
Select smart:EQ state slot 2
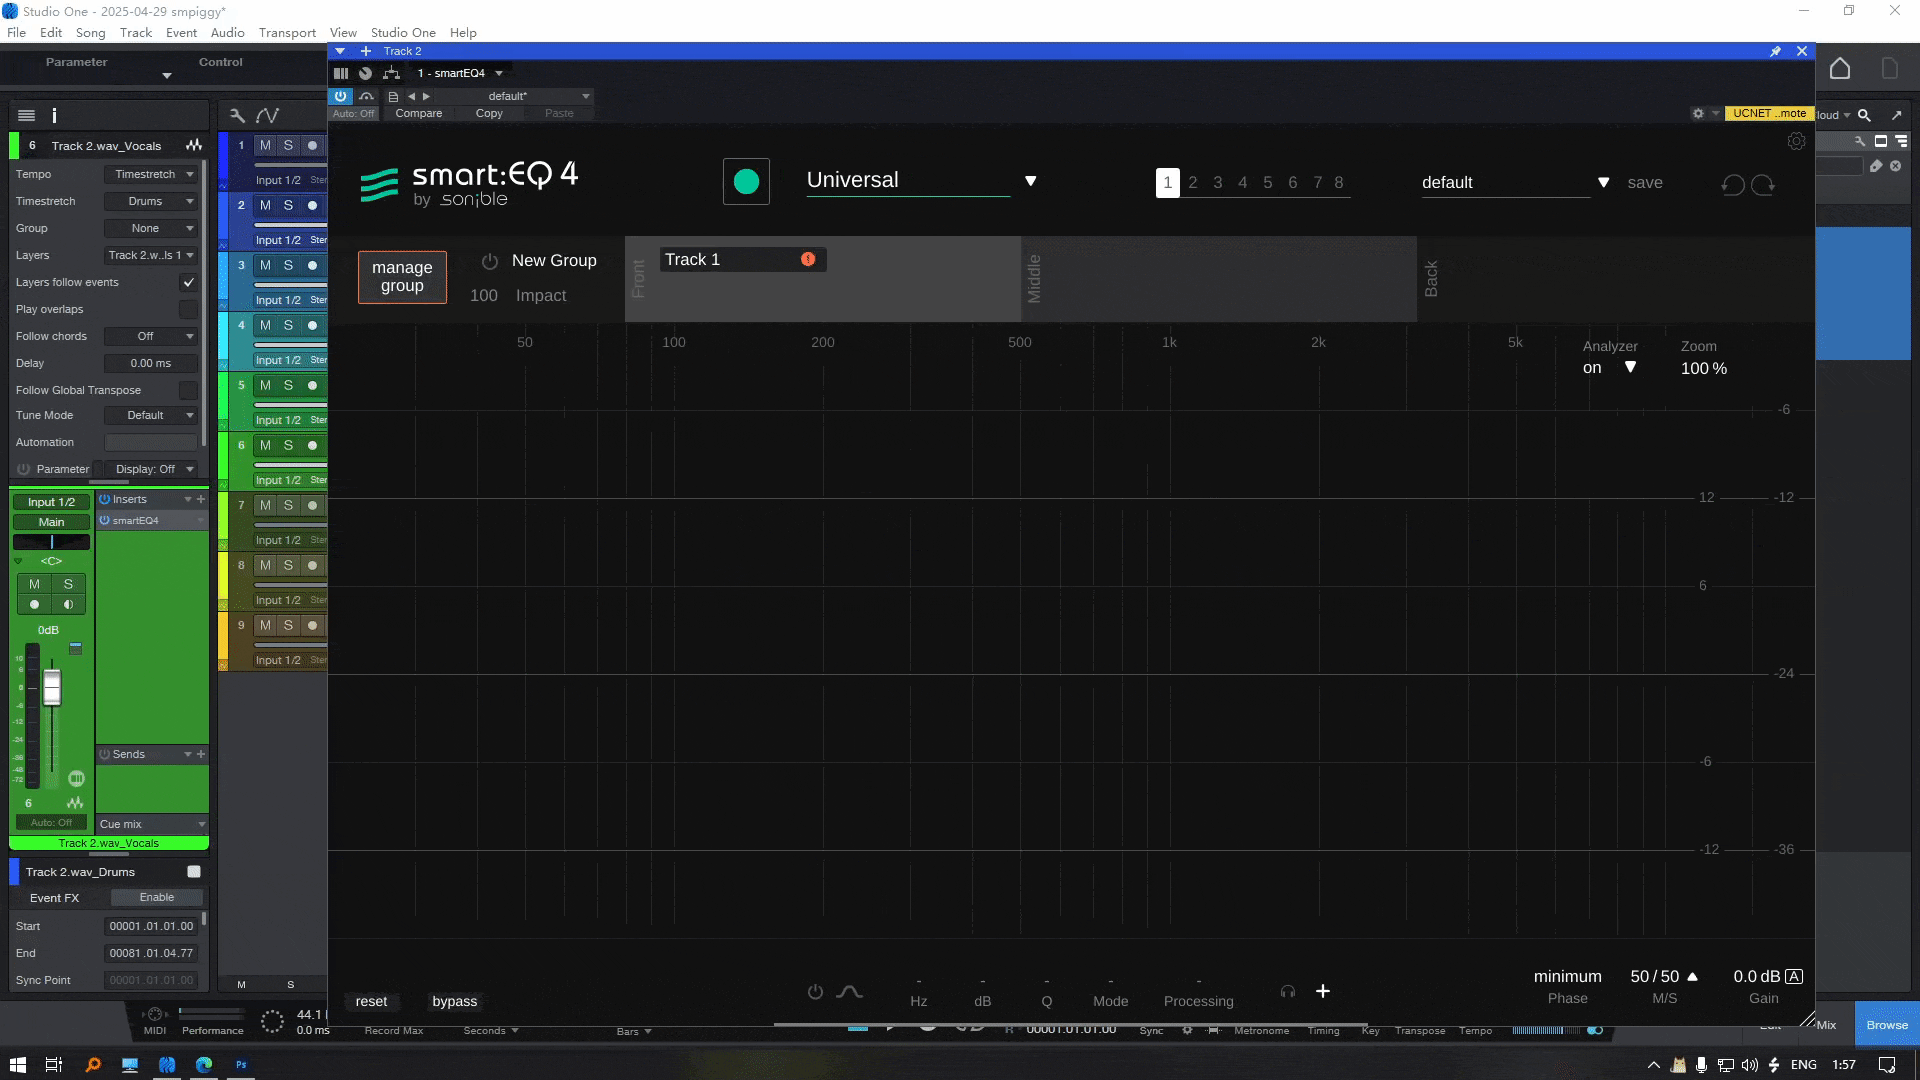(1192, 182)
